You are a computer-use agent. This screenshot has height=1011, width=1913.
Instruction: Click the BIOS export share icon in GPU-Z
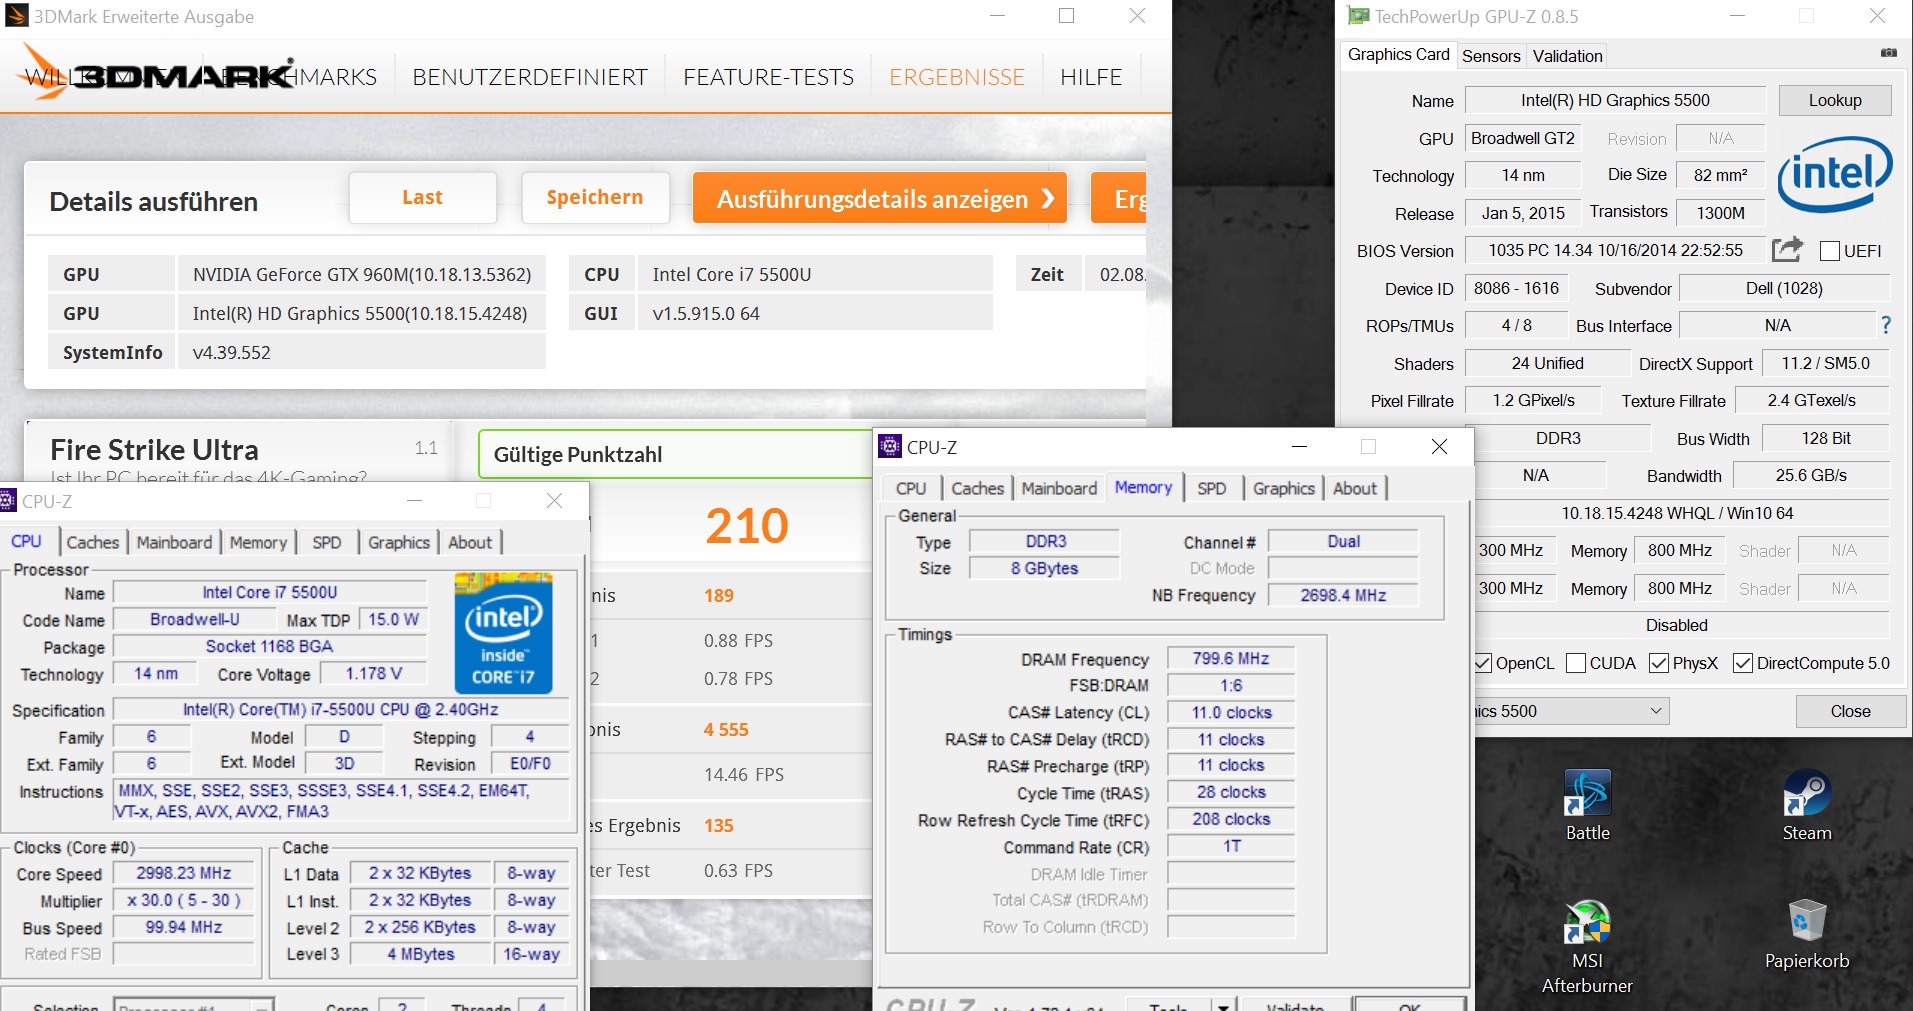pyautogui.click(x=1787, y=249)
